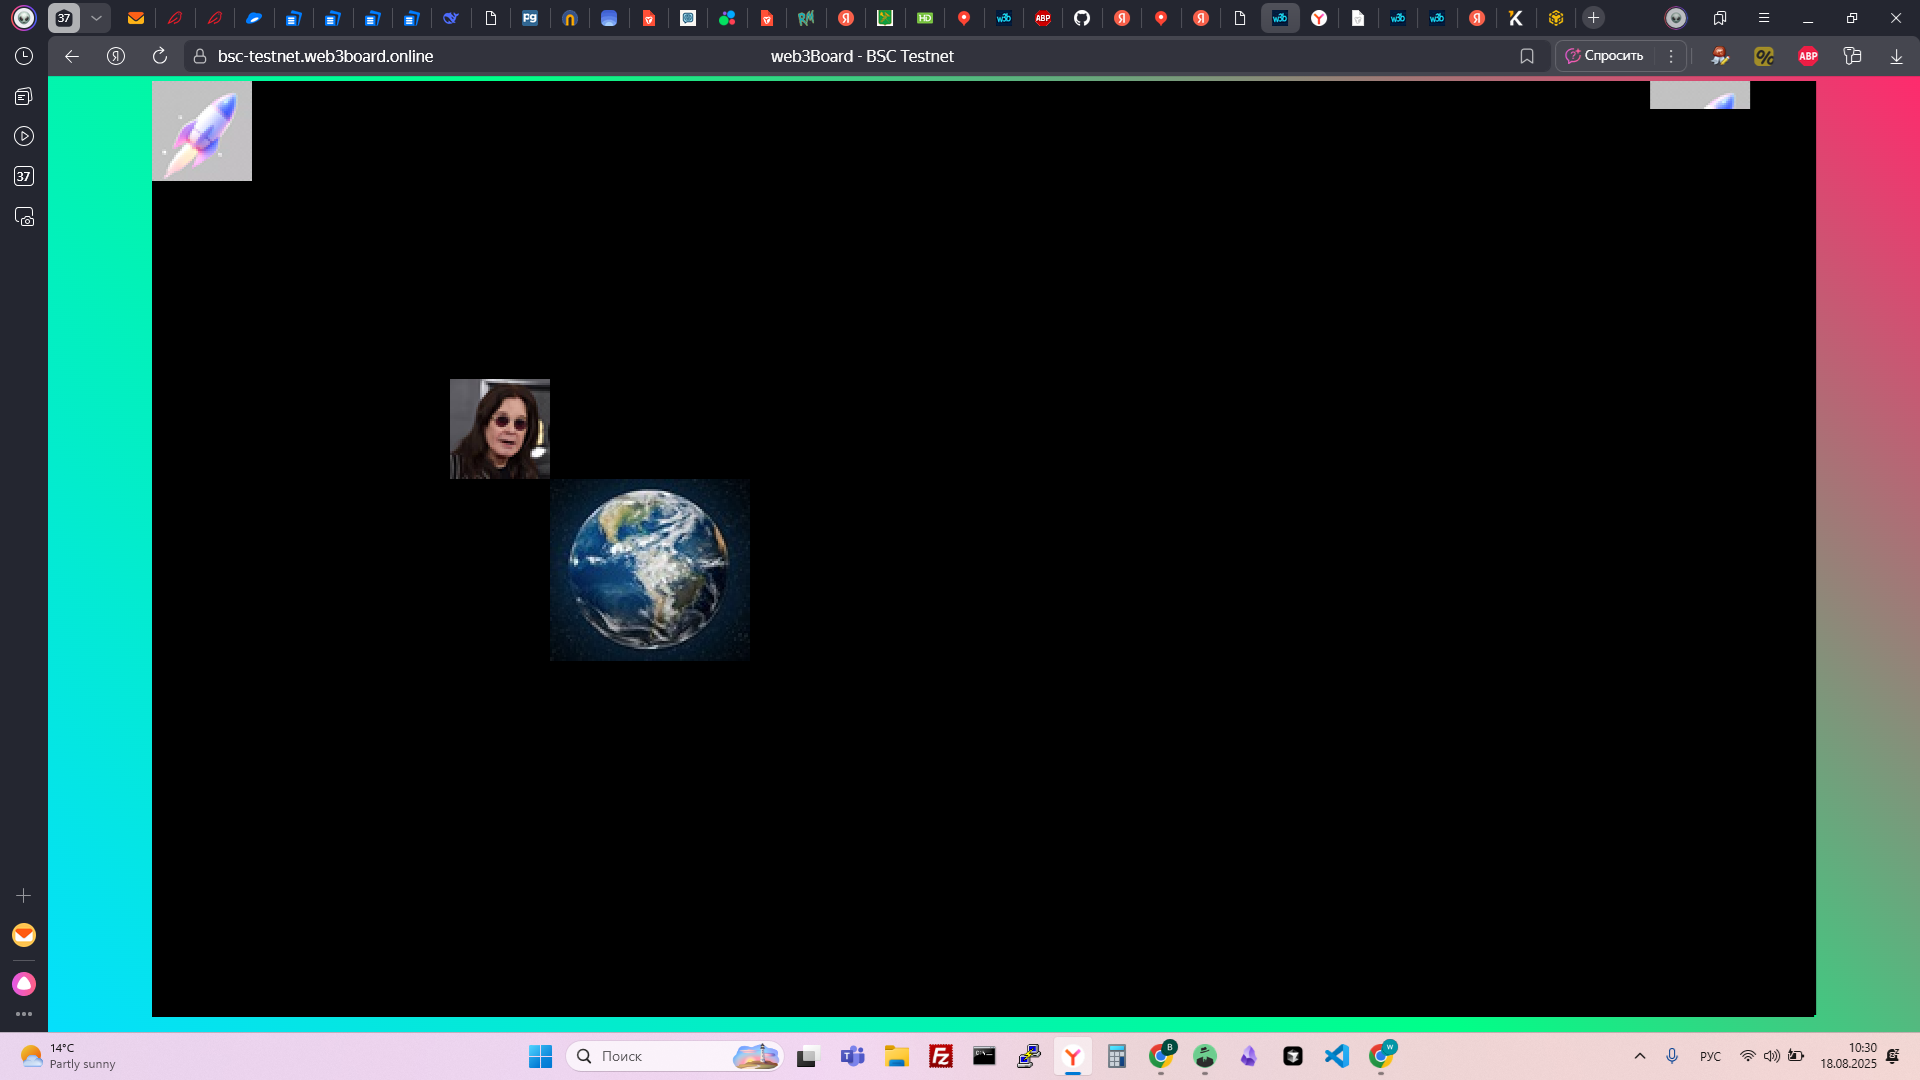This screenshot has width=1920, height=1080.
Task: Open the orange mail icon in the sidebar
Action: click(24, 935)
